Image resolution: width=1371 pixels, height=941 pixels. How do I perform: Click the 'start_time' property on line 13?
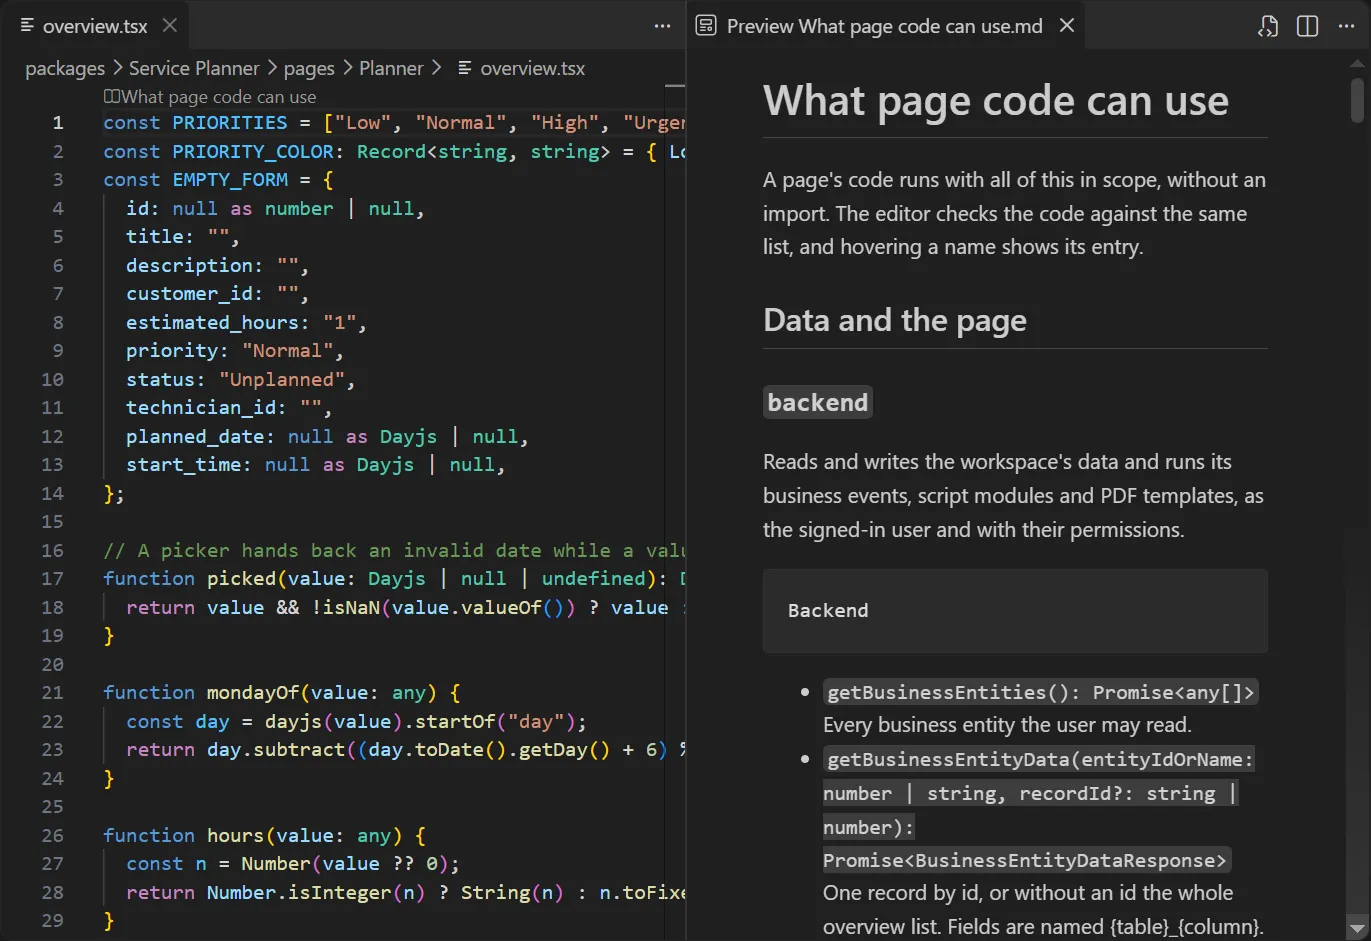click(184, 465)
